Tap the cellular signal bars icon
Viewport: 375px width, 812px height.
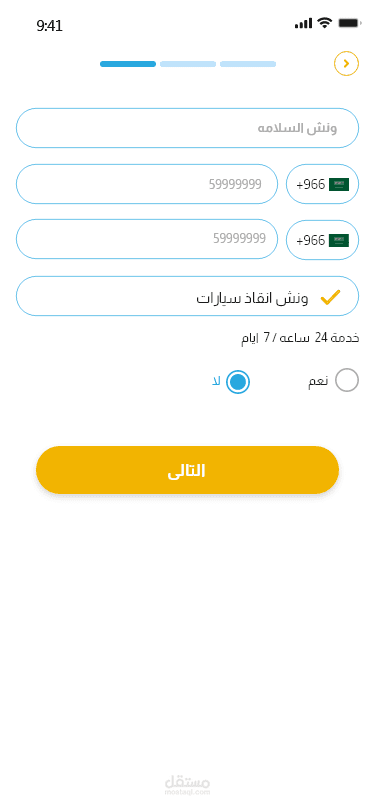304,23
